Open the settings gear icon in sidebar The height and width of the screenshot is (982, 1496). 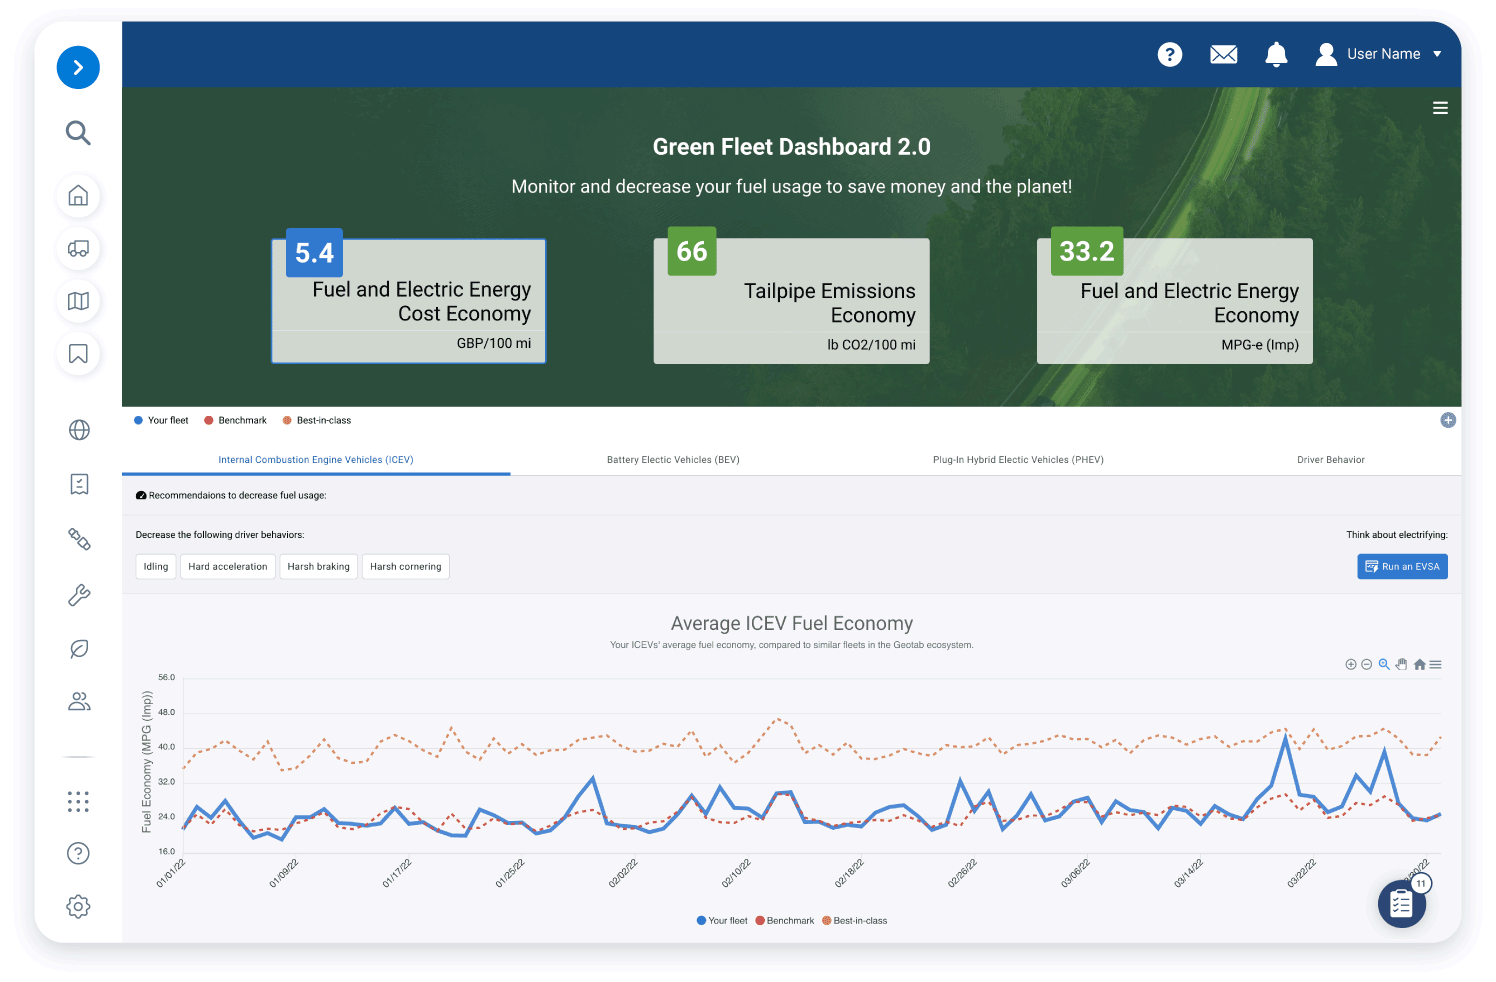[78, 907]
